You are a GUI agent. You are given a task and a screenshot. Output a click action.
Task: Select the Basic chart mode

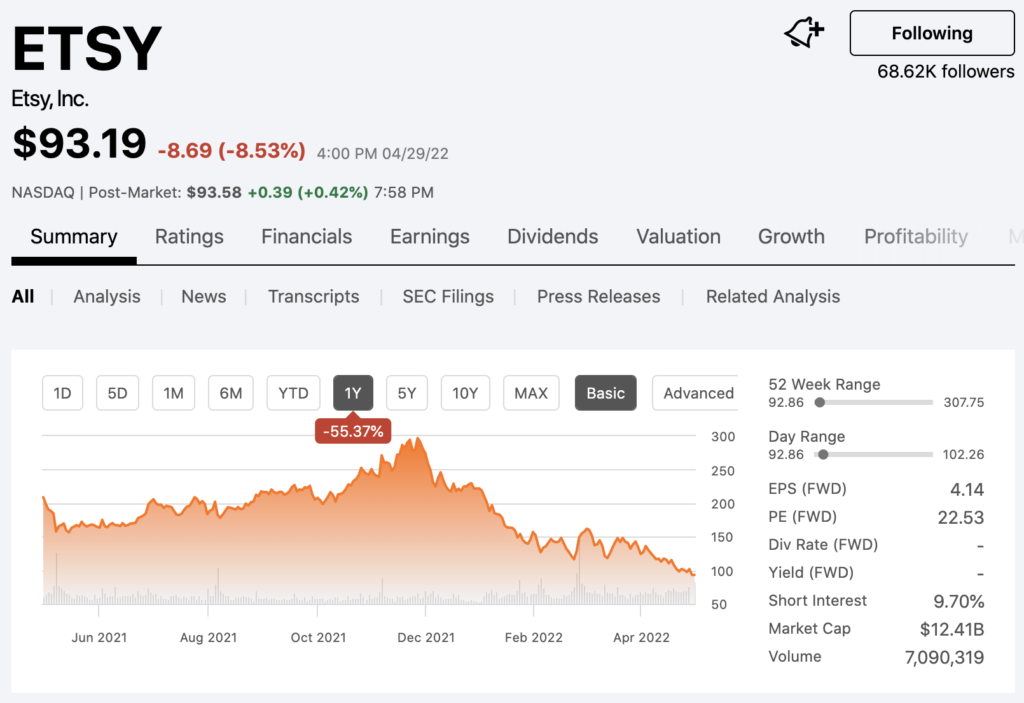pos(605,393)
